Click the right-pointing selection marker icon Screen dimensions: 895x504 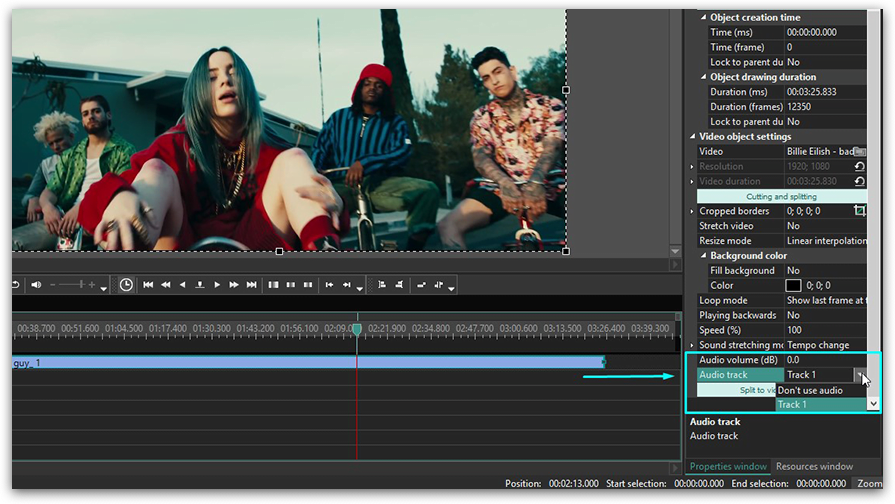coord(346,285)
